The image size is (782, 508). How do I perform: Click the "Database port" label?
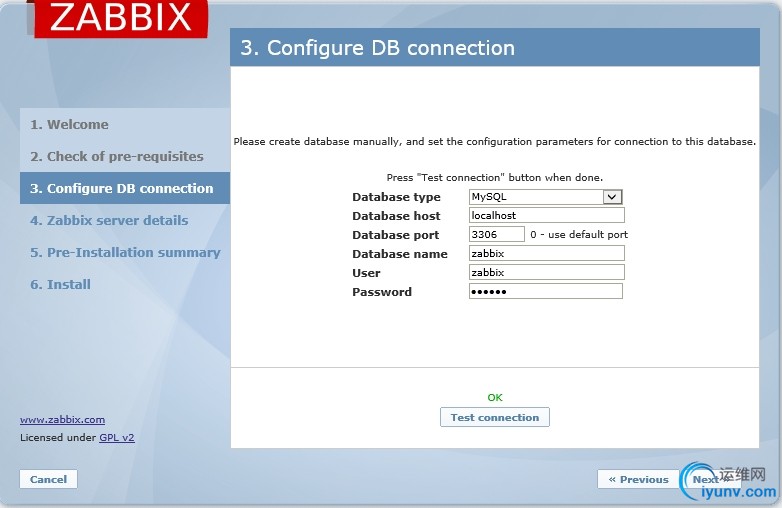(395, 235)
